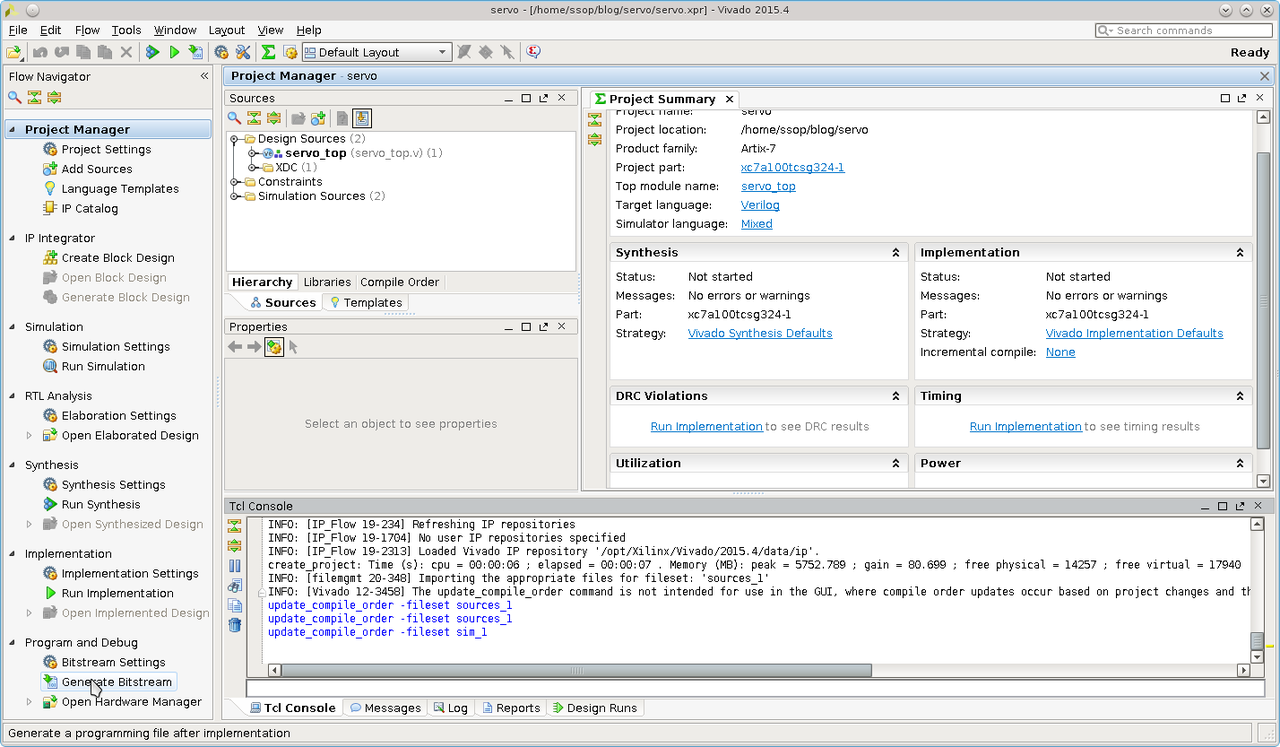The width and height of the screenshot is (1280, 747).
Task: Collapse the Synthesis summary section
Action: coord(896,253)
